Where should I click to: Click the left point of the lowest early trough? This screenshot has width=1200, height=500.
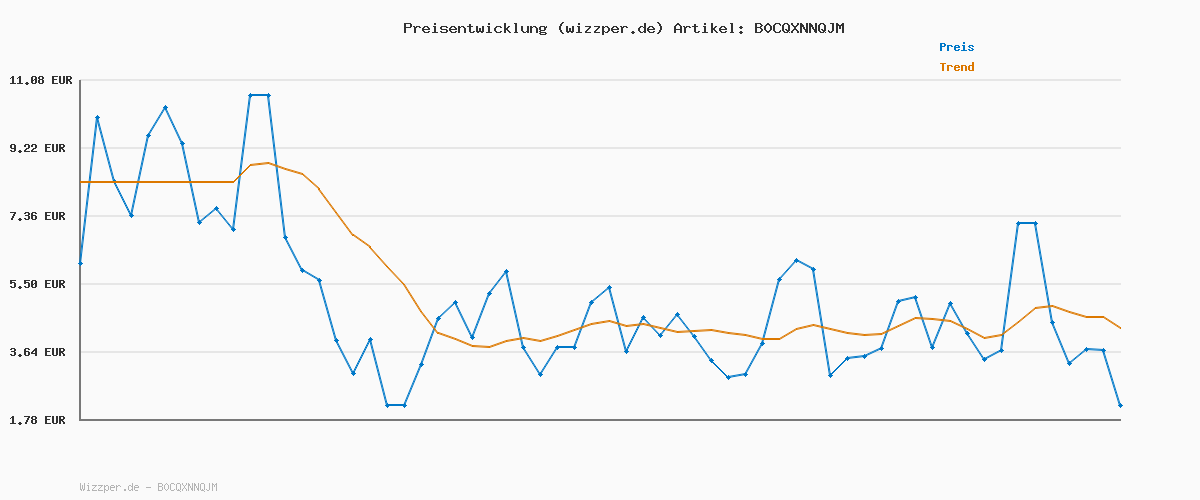tap(387, 405)
